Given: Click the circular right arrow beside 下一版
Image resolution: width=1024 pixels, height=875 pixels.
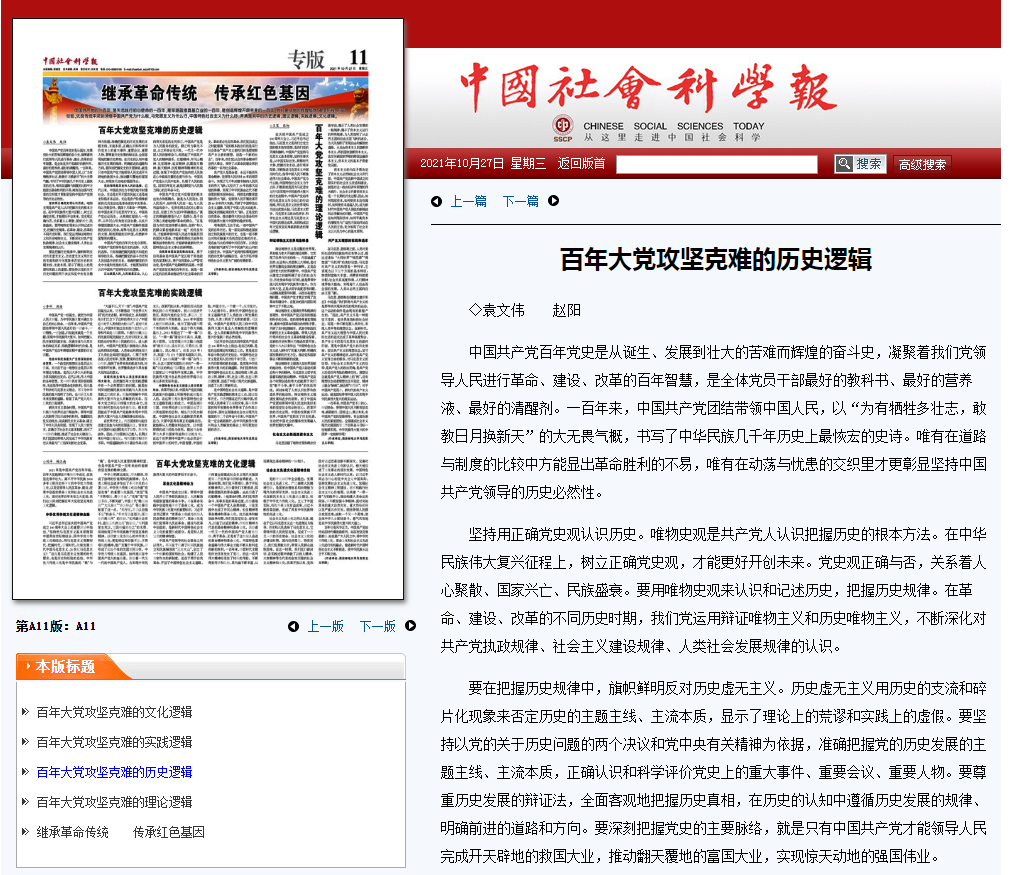Looking at the screenshot, I should coord(409,626).
